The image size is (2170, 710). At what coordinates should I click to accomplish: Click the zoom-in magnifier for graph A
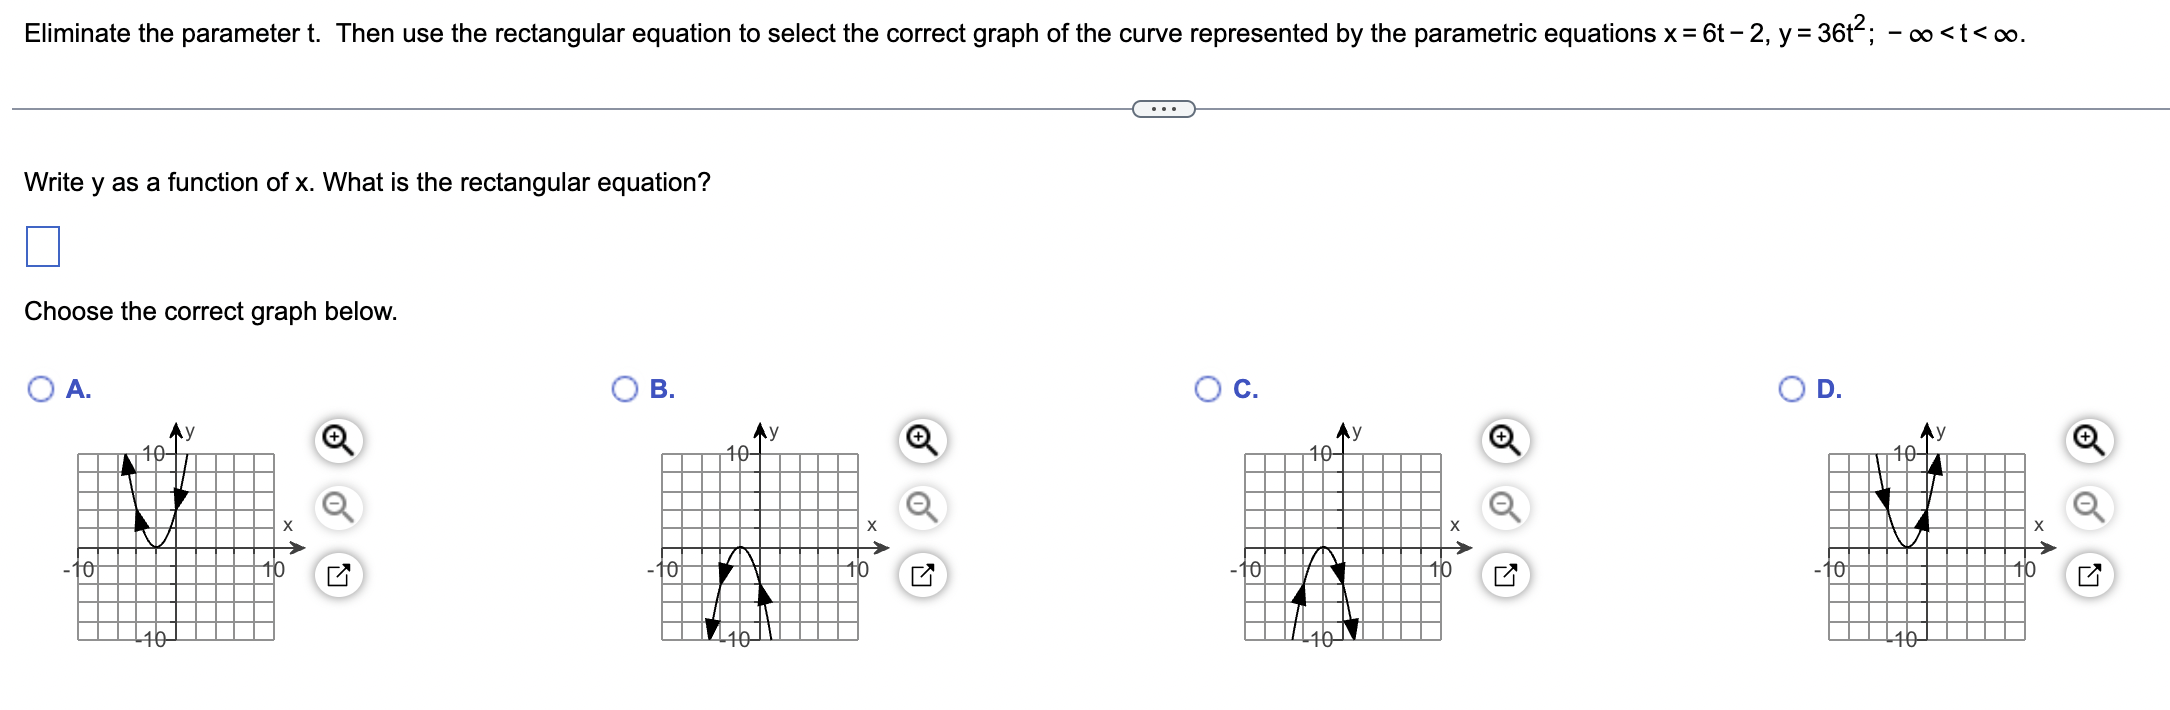click(337, 438)
